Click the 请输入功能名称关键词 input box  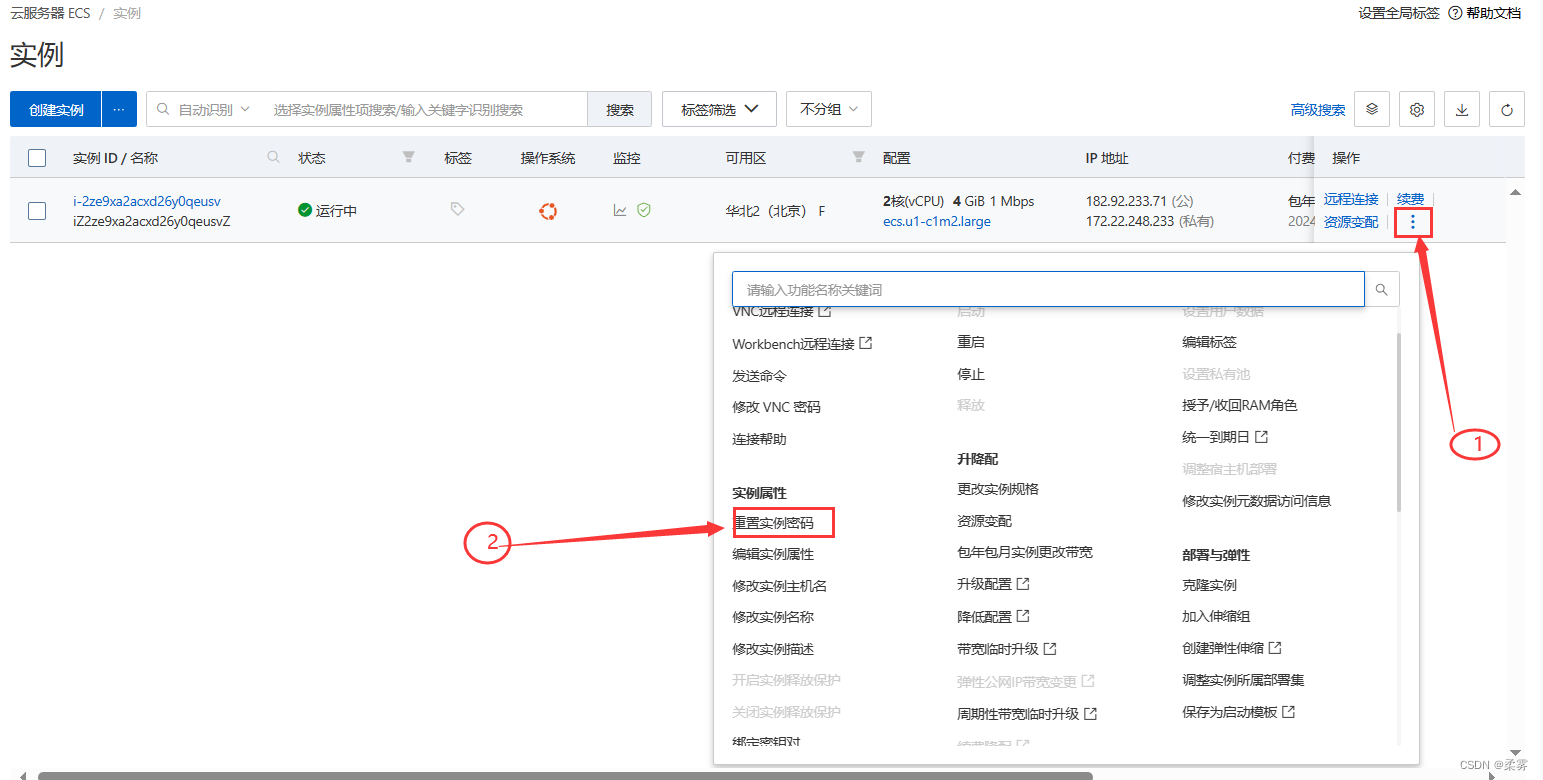[x=1048, y=290]
